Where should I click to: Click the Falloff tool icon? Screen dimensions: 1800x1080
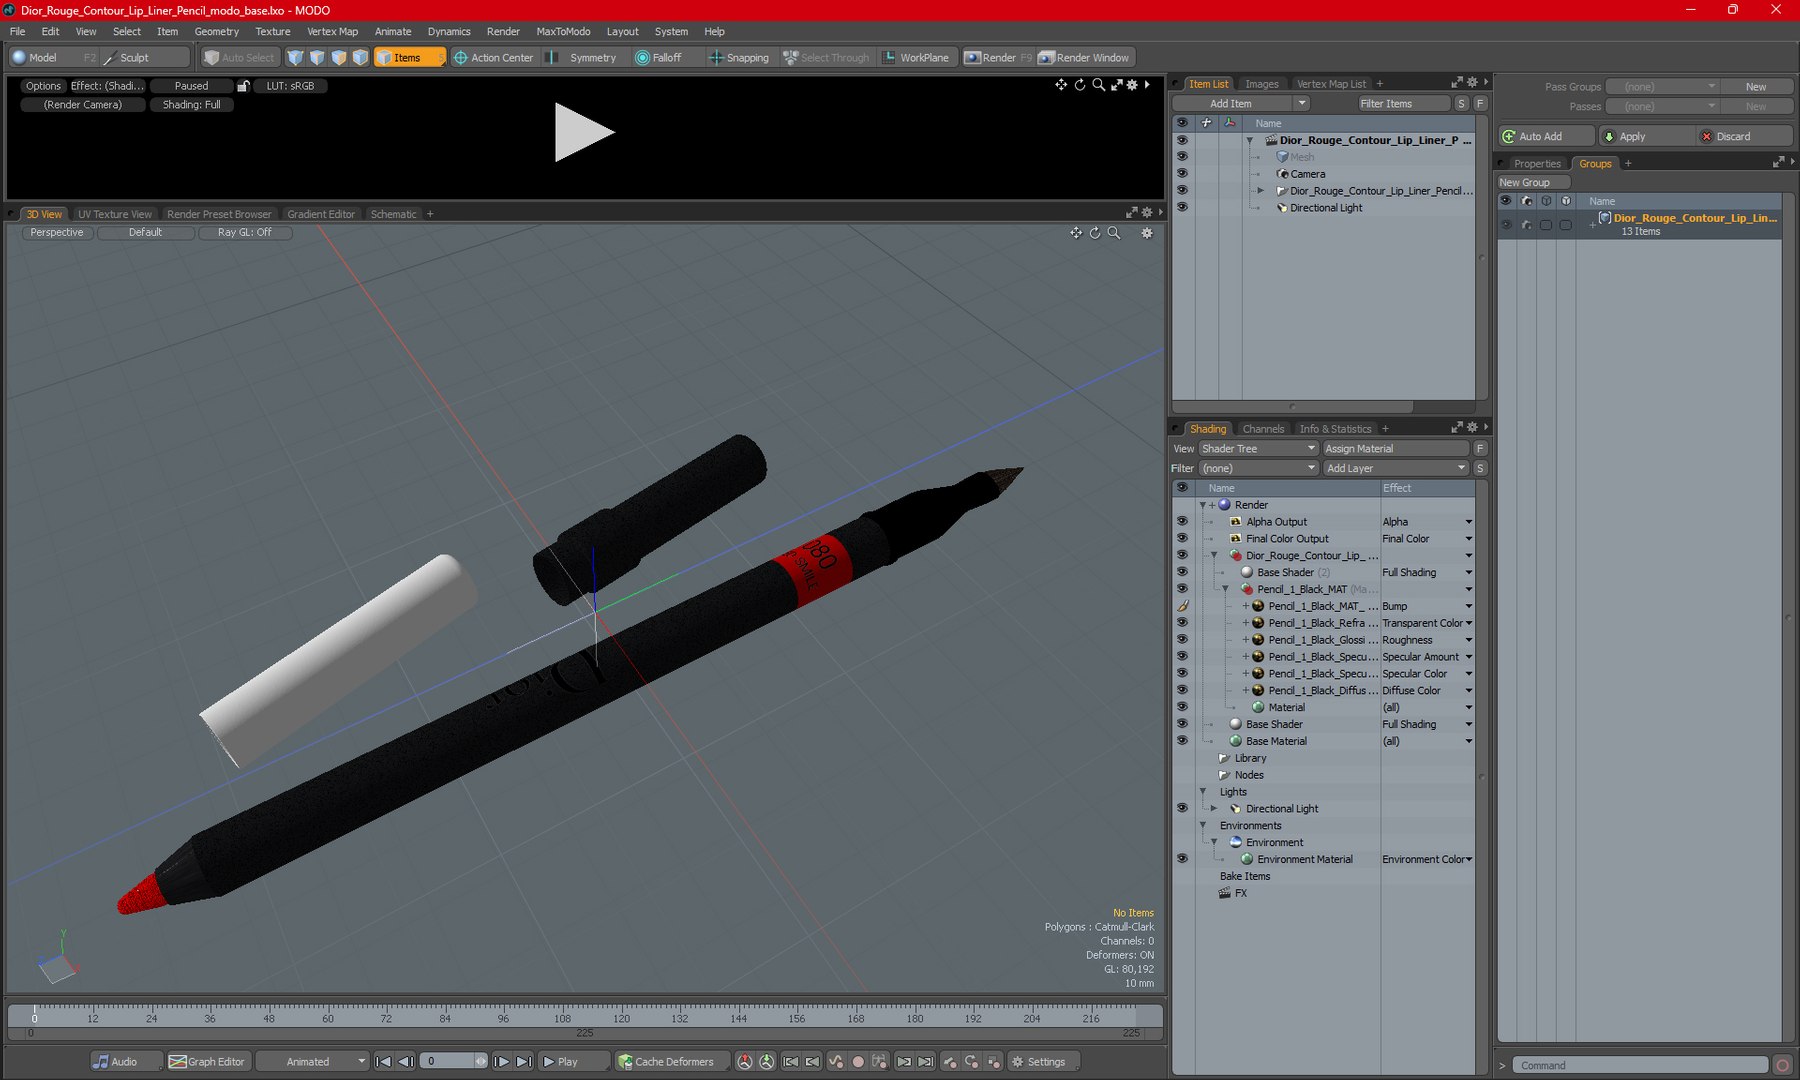pos(642,58)
